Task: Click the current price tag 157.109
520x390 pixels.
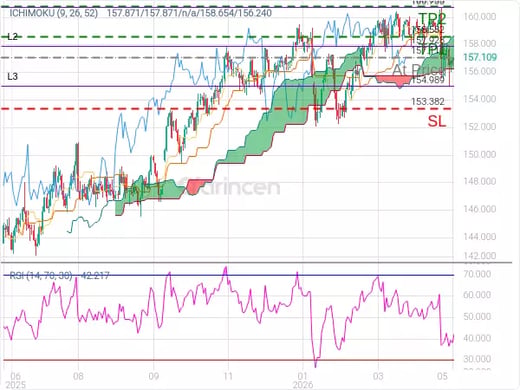Action: point(480,57)
